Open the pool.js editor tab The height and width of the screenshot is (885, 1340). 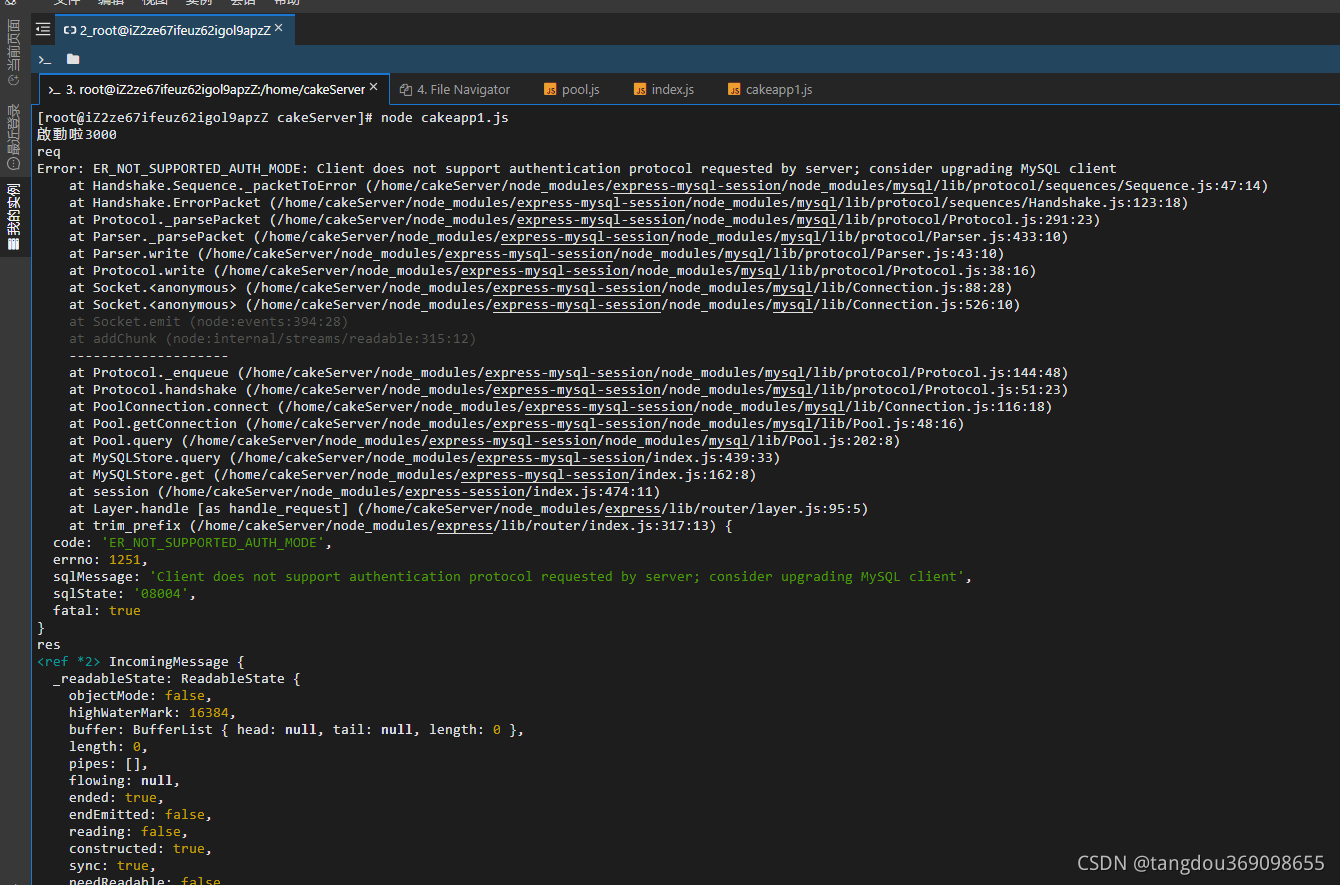[x=572, y=89]
